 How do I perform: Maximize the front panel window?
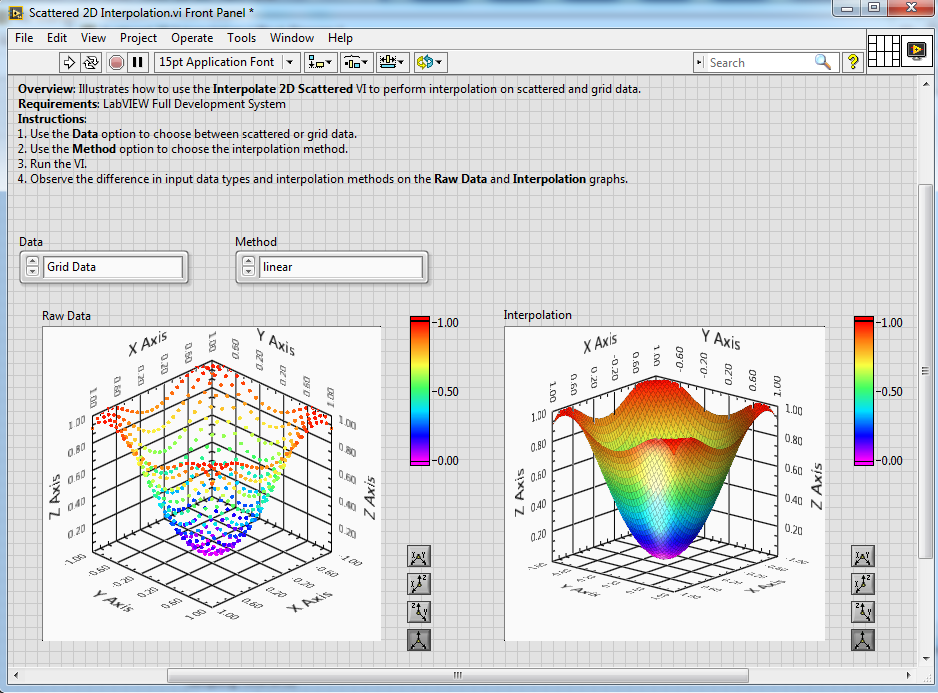click(x=875, y=8)
